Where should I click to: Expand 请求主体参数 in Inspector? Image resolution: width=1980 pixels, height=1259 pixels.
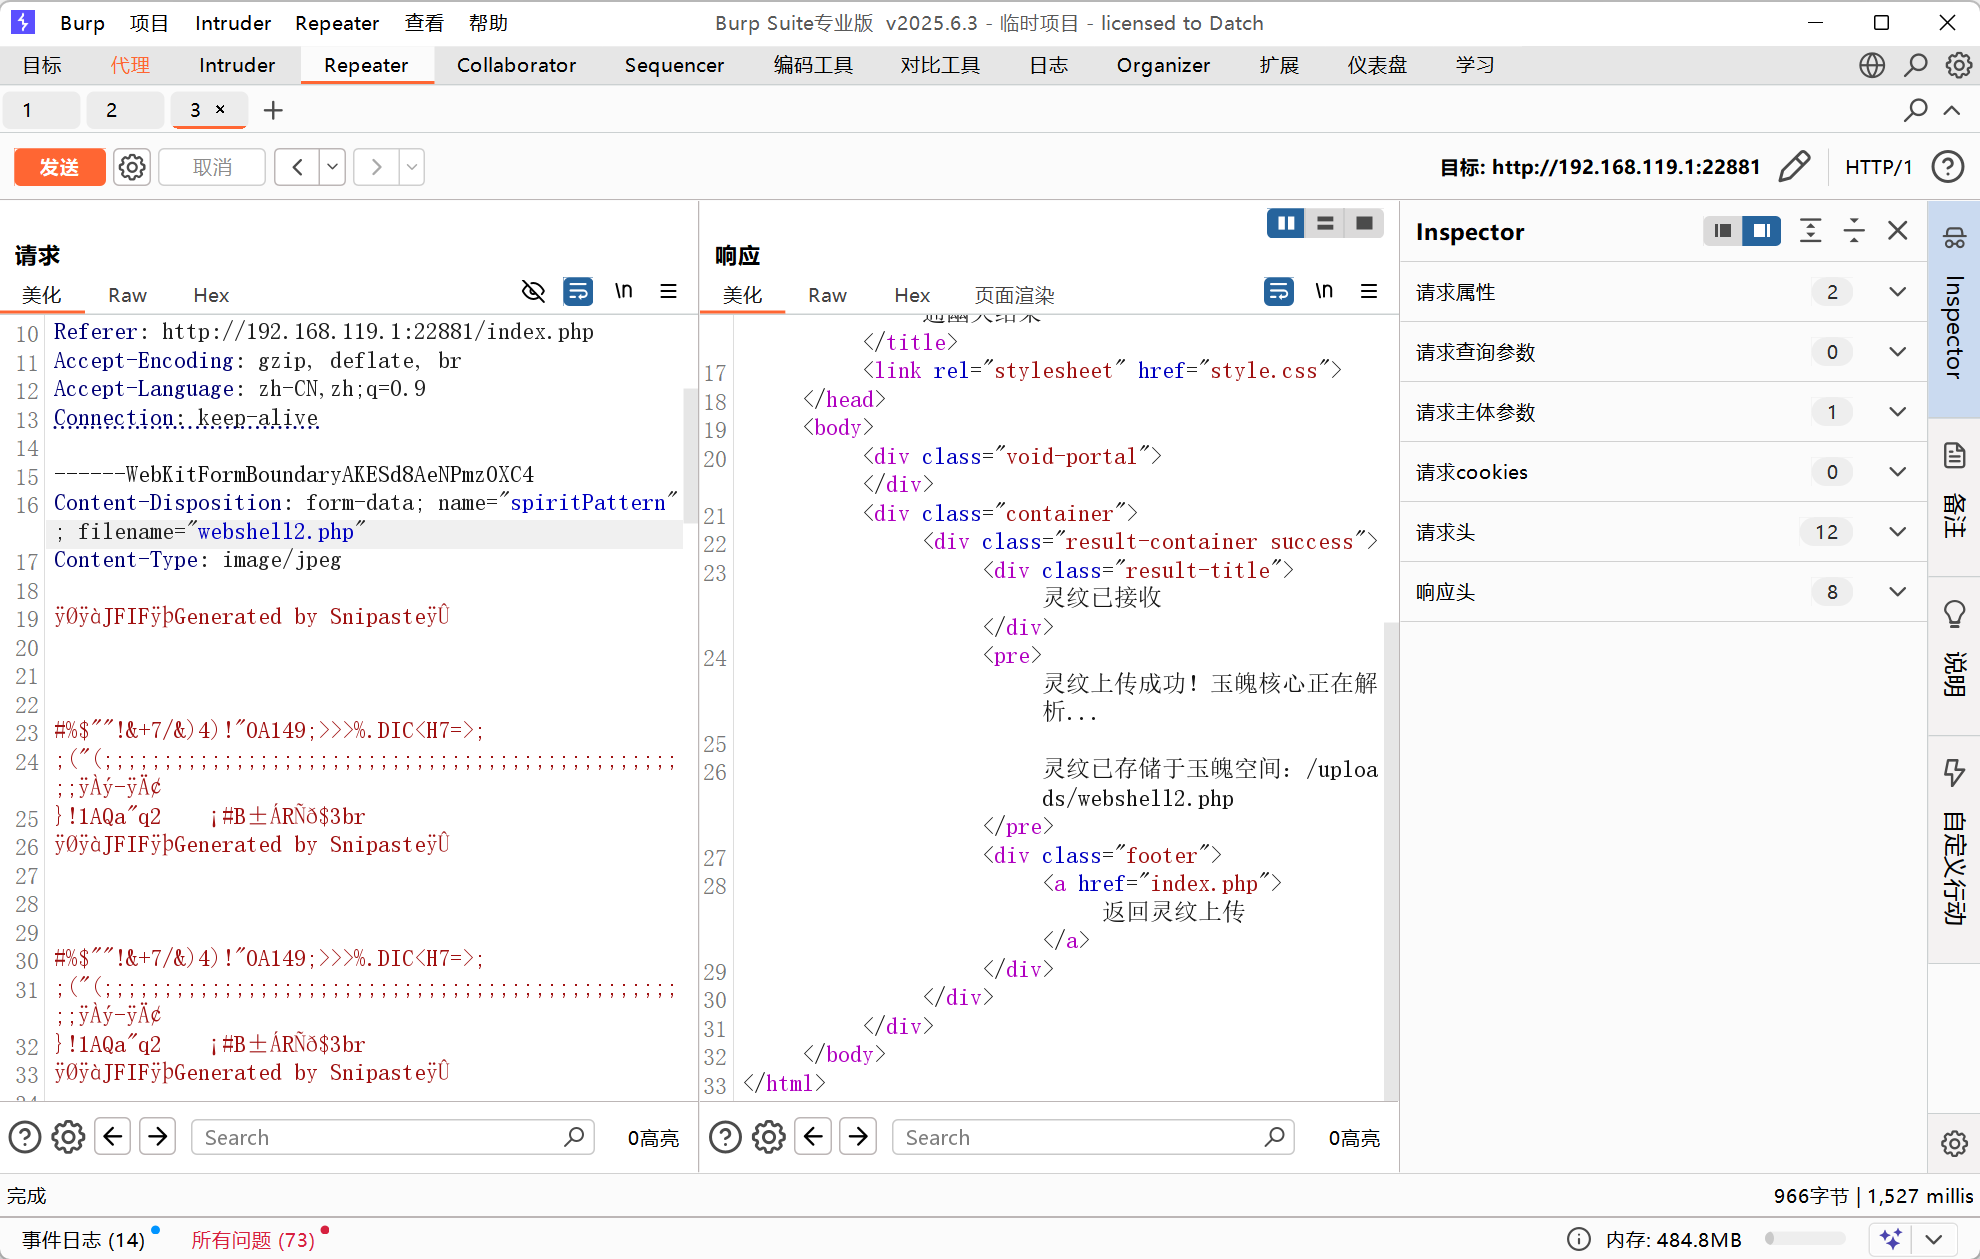(1897, 412)
